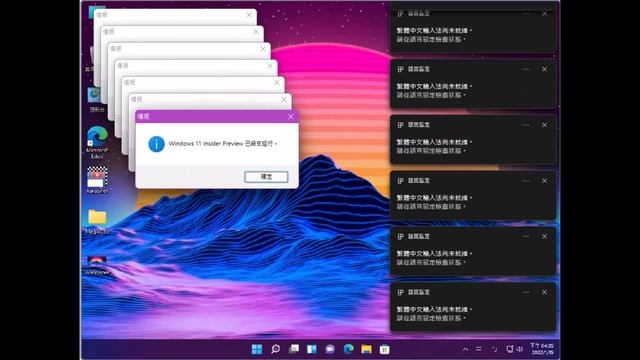Viewport: 640px width, 360px height.
Task: Open taskbar Search
Action: [x=276, y=349]
